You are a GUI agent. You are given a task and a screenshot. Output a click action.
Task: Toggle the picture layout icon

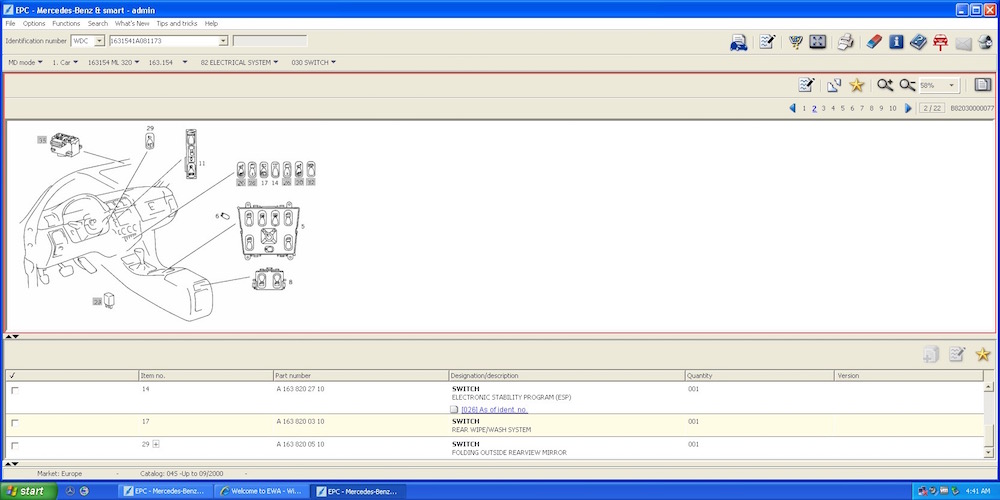coord(983,85)
